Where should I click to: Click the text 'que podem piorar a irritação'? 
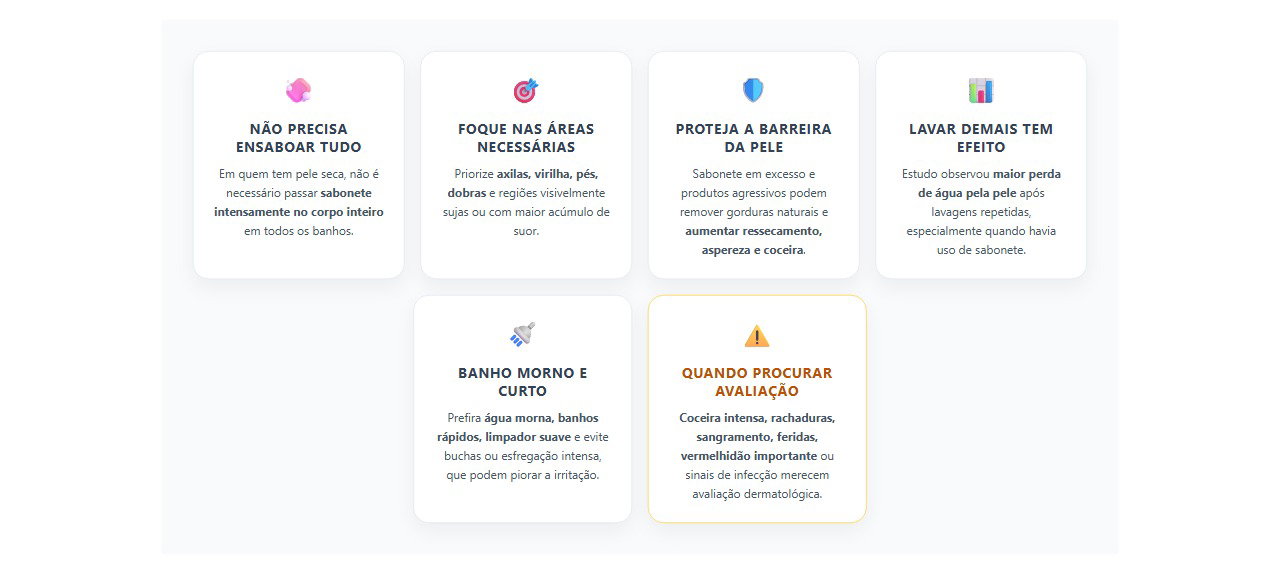522,475
